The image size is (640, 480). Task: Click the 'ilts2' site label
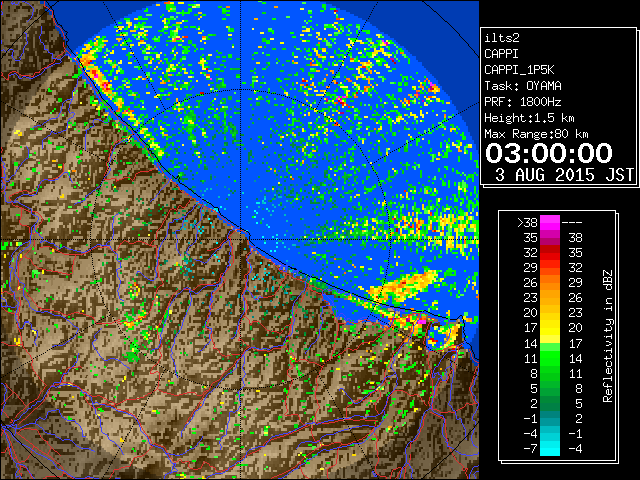click(x=502, y=38)
